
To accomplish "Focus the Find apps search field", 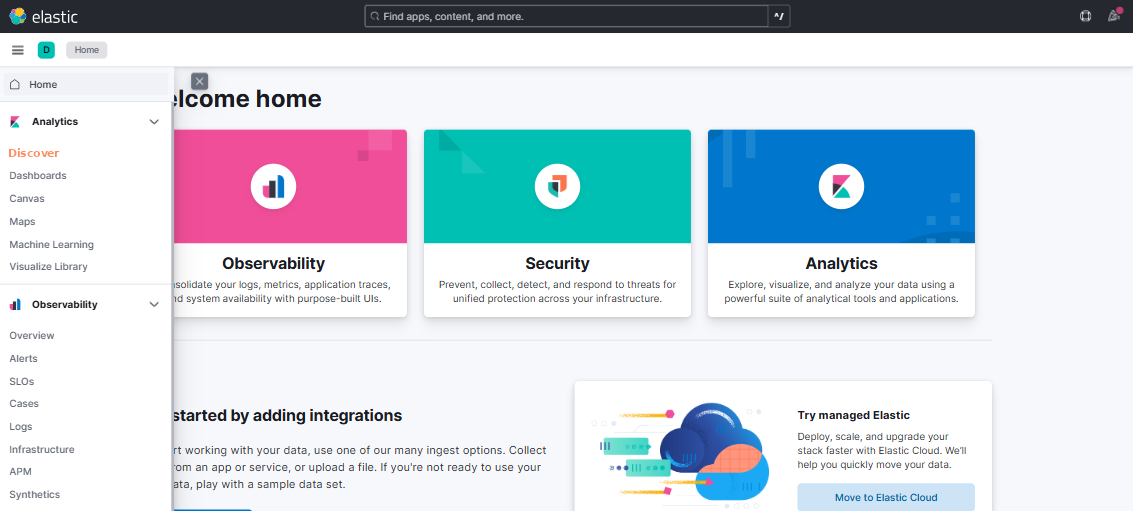I will point(566,16).
